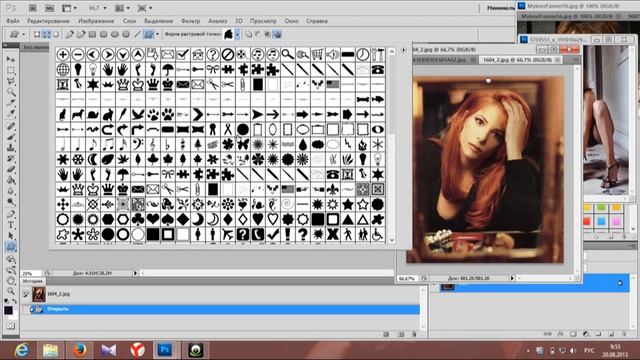This screenshot has height=360, width=640.
Task: Open the geometry options arrow beside shape tools
Action: (x=158, y=34)
